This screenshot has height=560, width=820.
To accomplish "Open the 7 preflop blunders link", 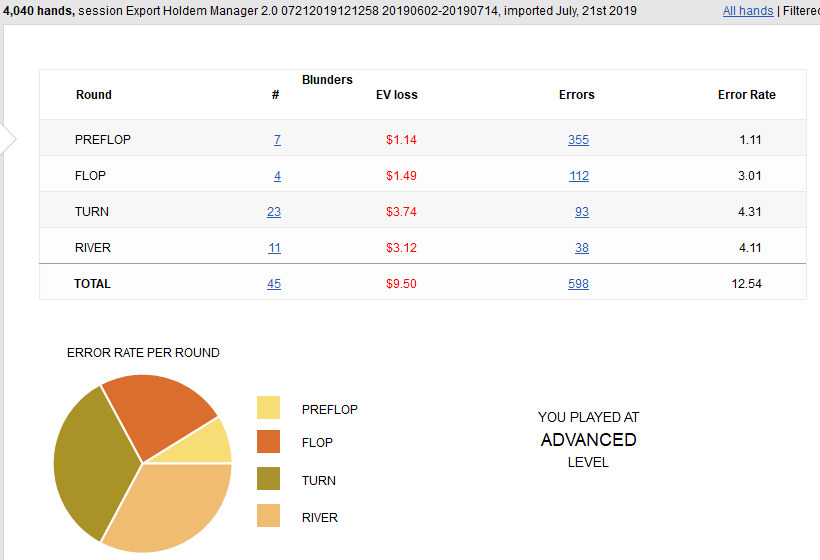I will [277, 140].
